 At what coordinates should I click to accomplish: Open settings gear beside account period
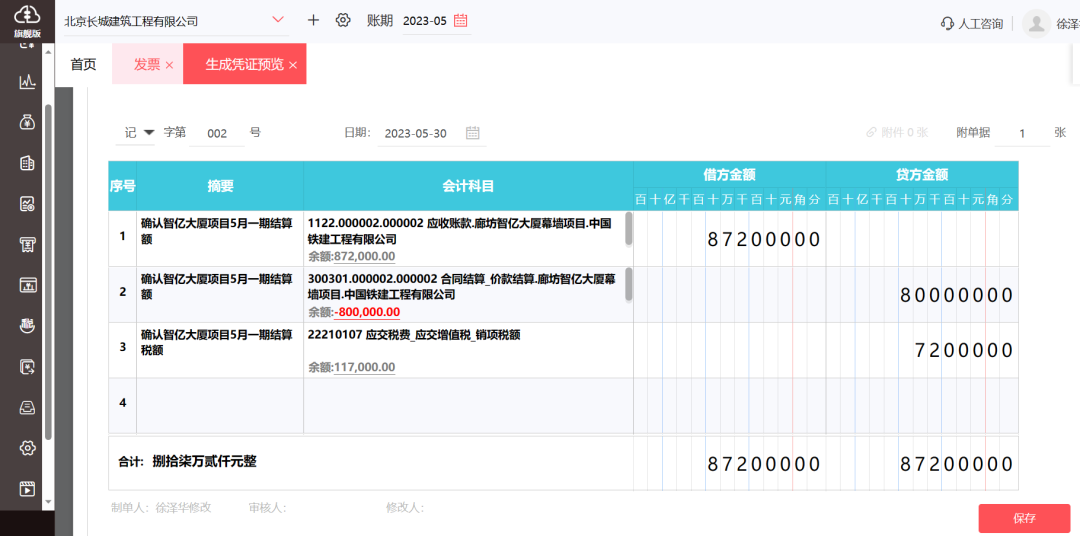(343, 20)
